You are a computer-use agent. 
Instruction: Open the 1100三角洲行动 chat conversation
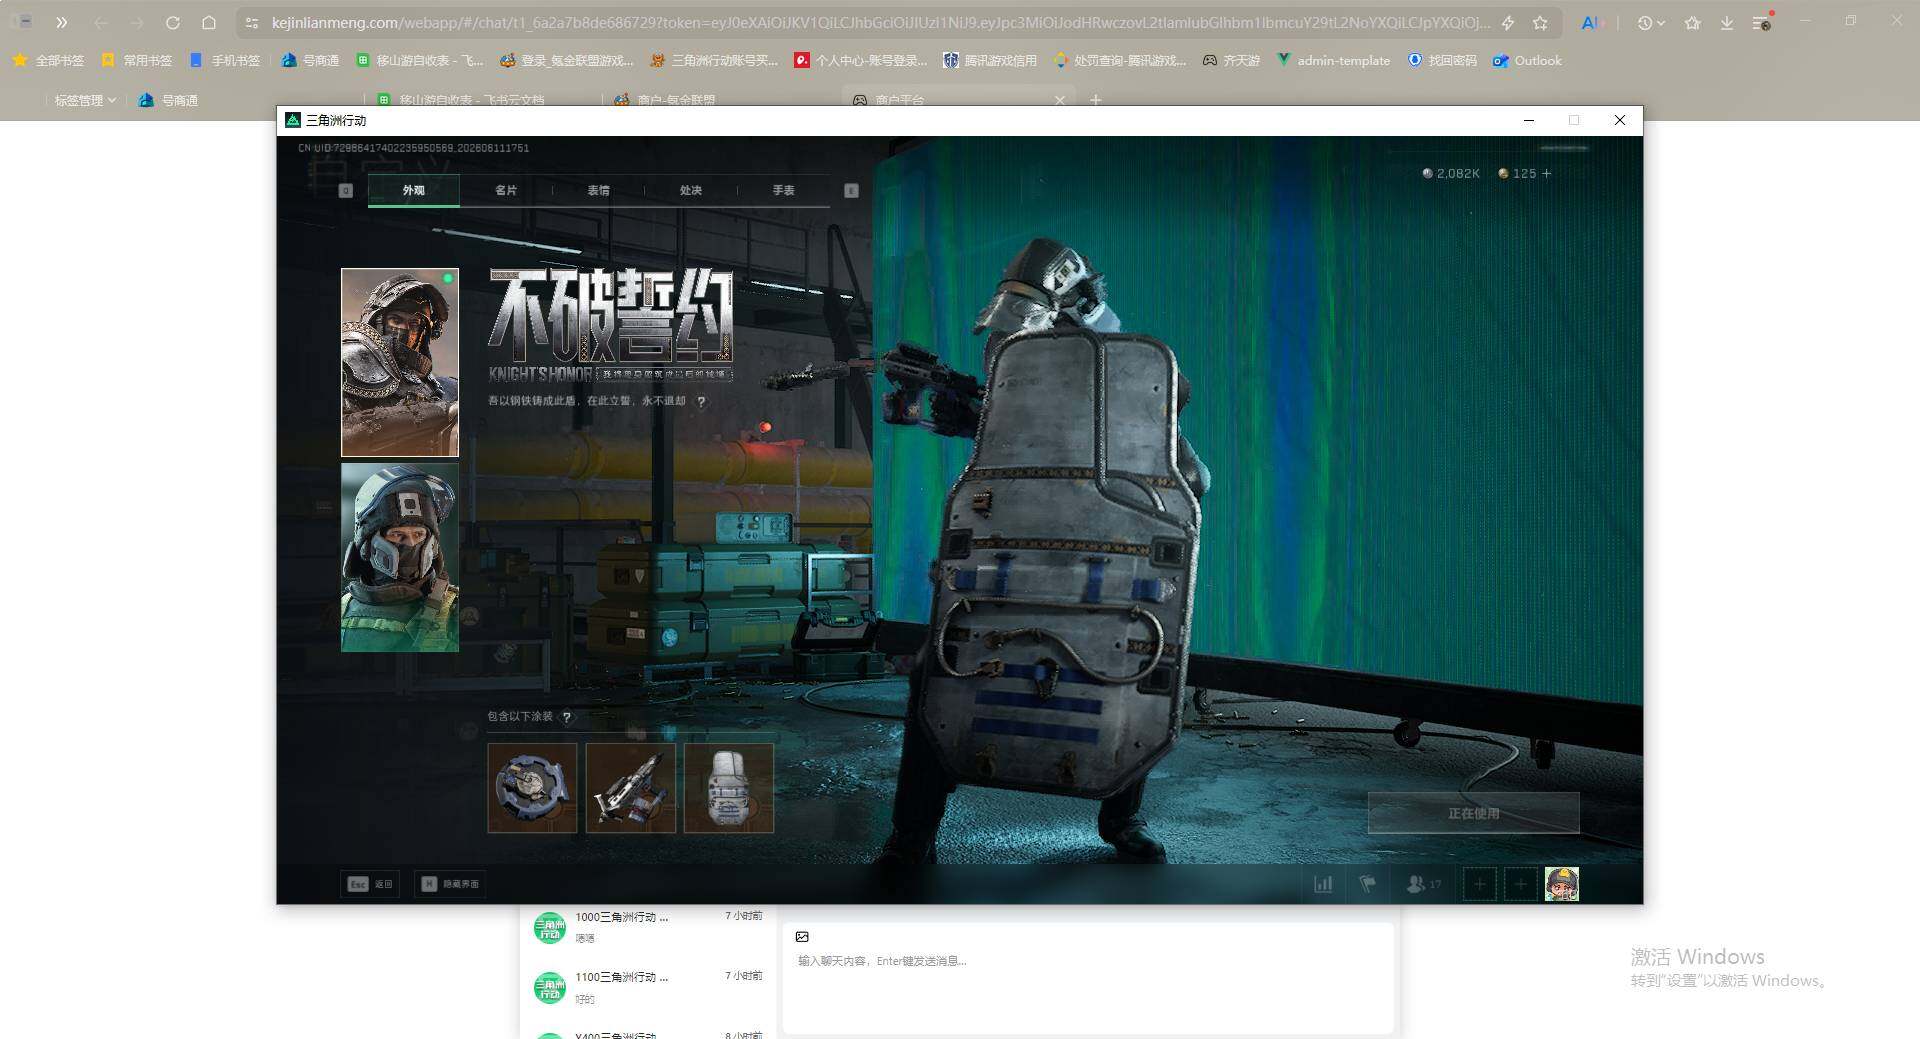(648, 987)
